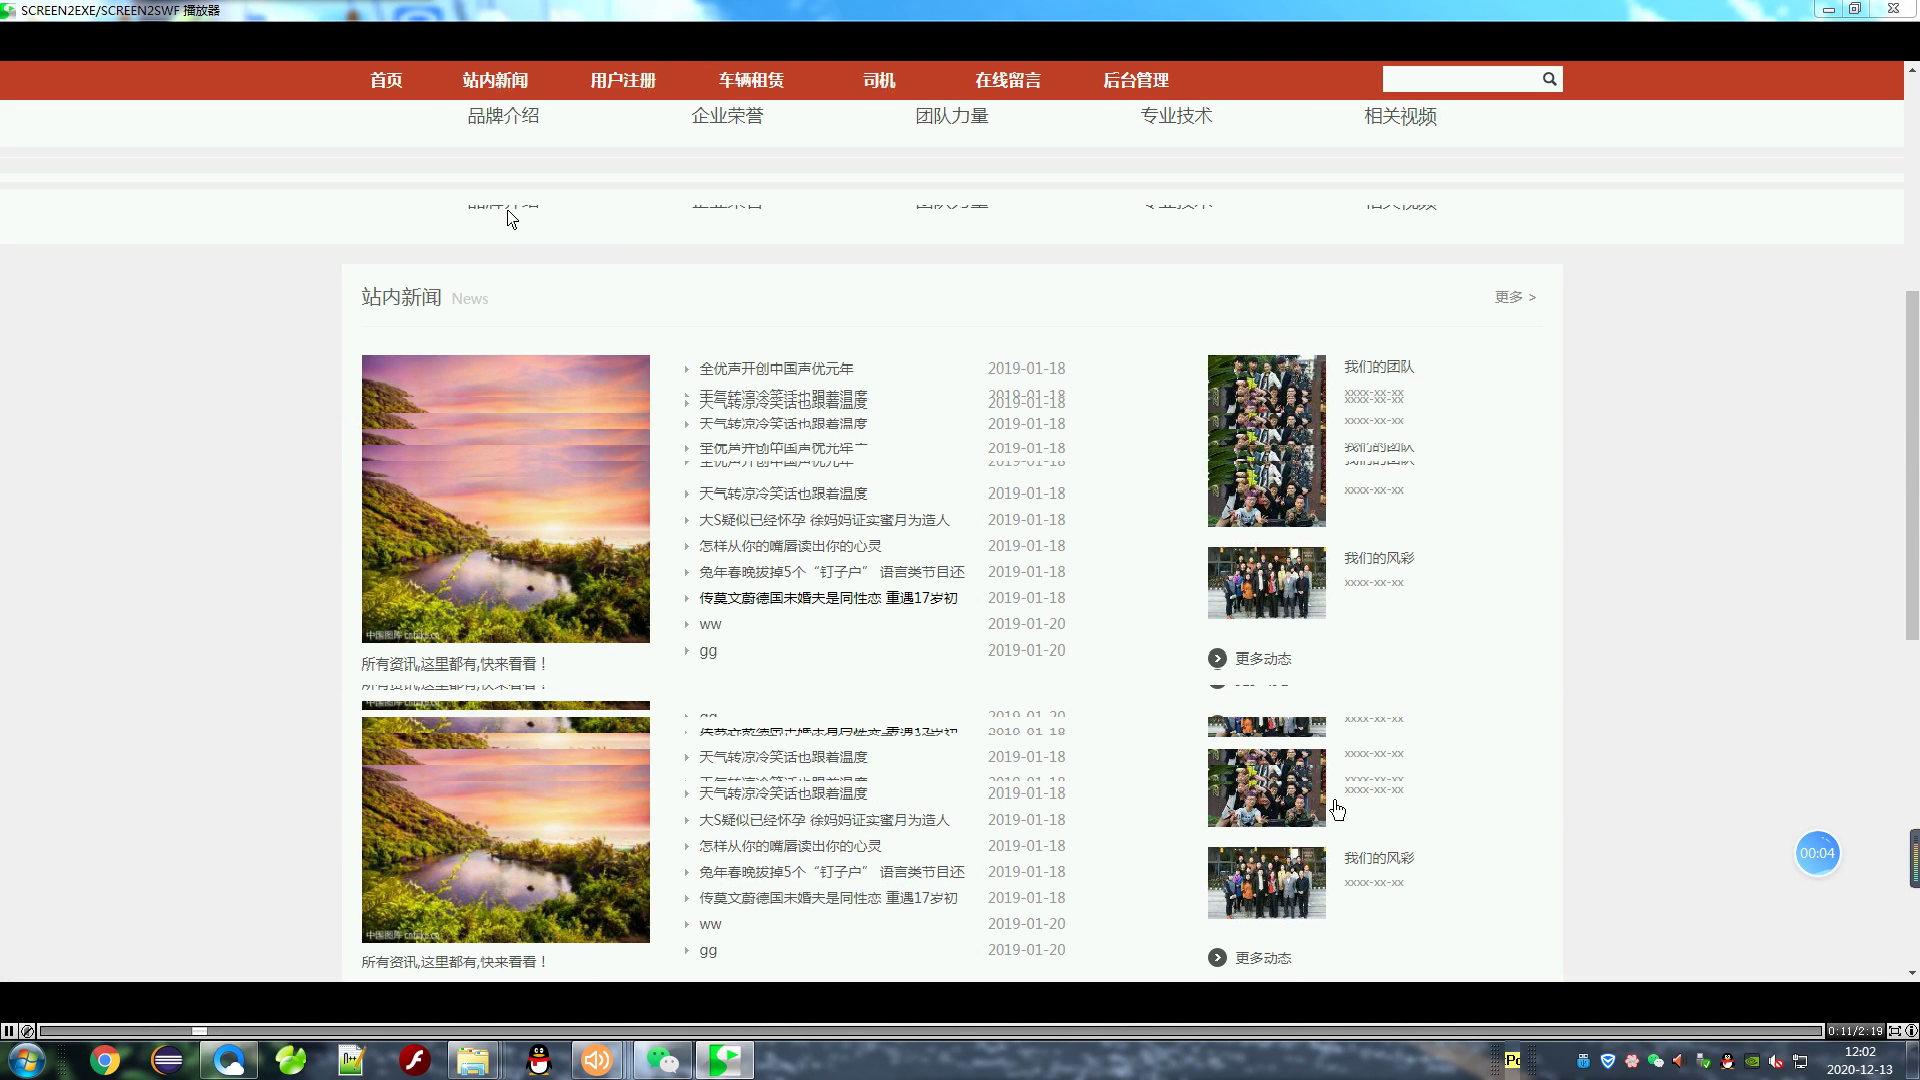Click the USB tray icon
Image resolution: width=1920 pixels, height=1080 pixels.
pyautogui.click(x=1583, y=1061)
